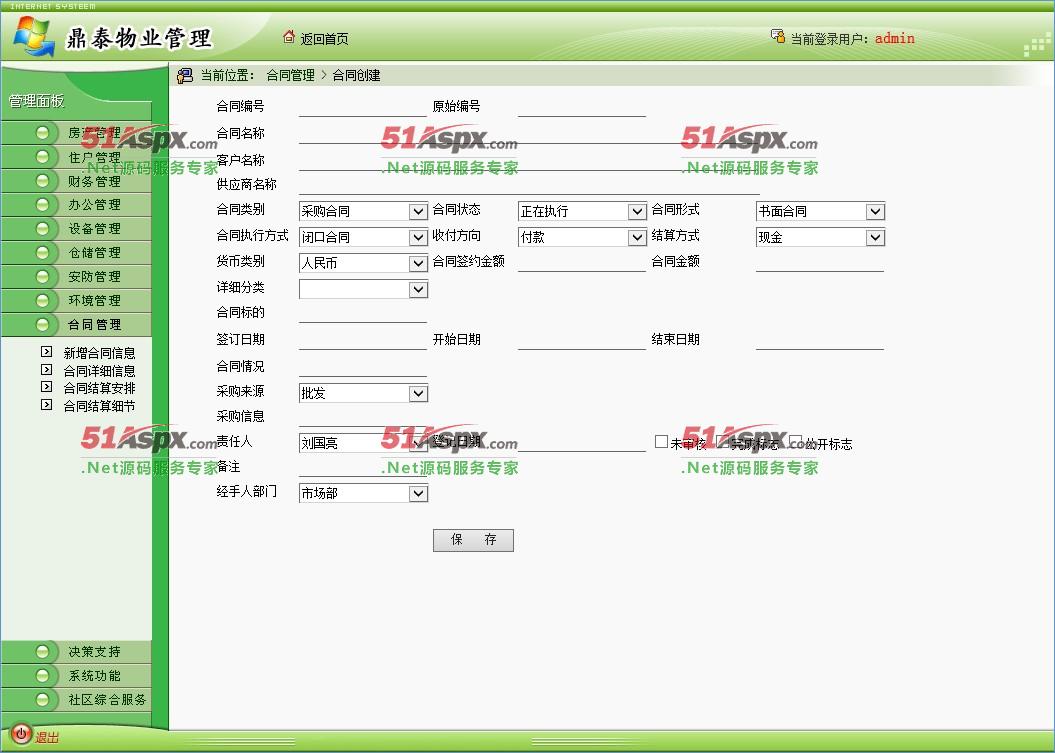
Task: Click the 保存 button
Action: click(x=473, y=540)
